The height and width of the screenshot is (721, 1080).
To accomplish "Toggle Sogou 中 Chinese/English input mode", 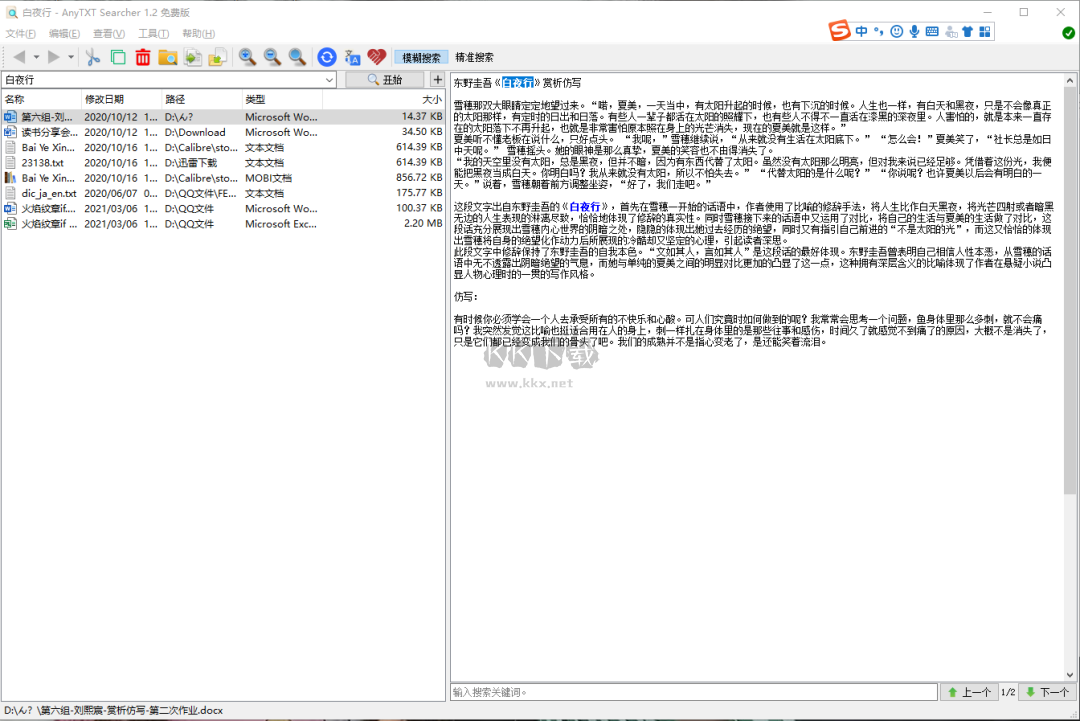I will pyautogui.click(x=861, y=32).
